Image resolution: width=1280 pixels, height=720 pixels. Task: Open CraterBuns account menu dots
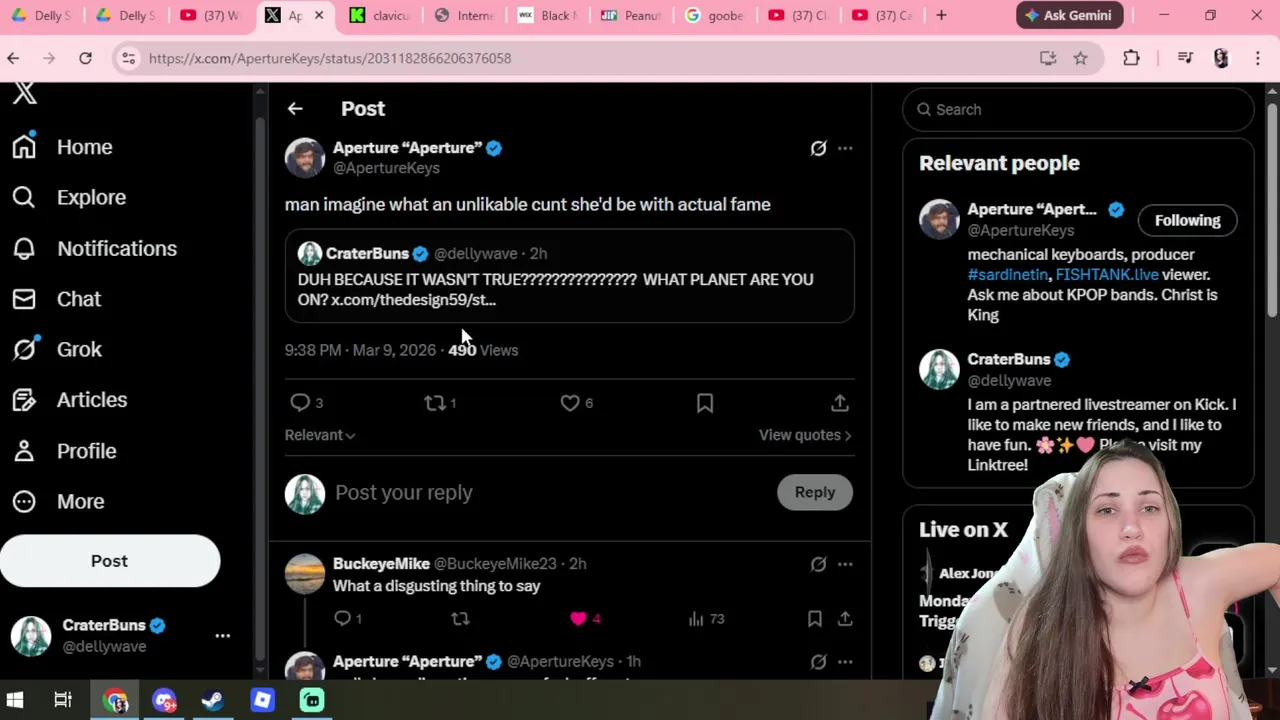222,635
